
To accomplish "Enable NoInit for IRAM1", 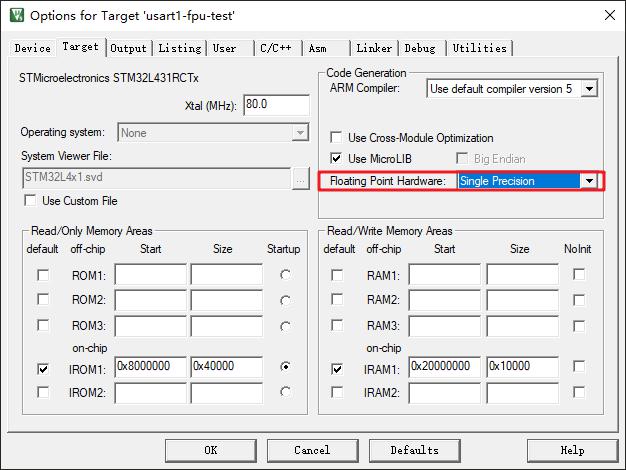I will click(578, 366).
